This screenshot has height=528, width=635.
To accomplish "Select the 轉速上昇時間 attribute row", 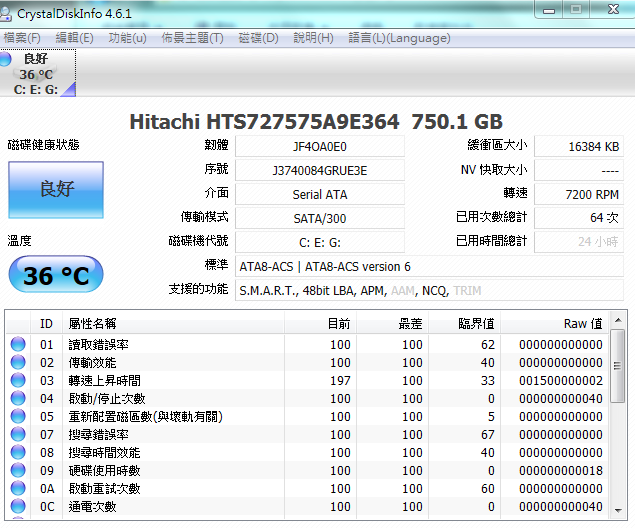I will (x=307, y=381).
